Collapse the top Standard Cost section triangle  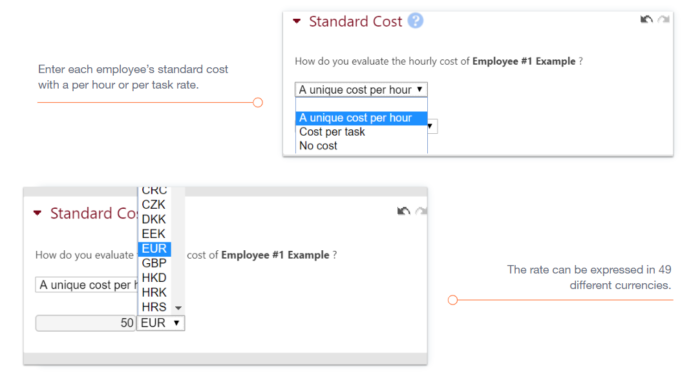(x=297, y=21)
